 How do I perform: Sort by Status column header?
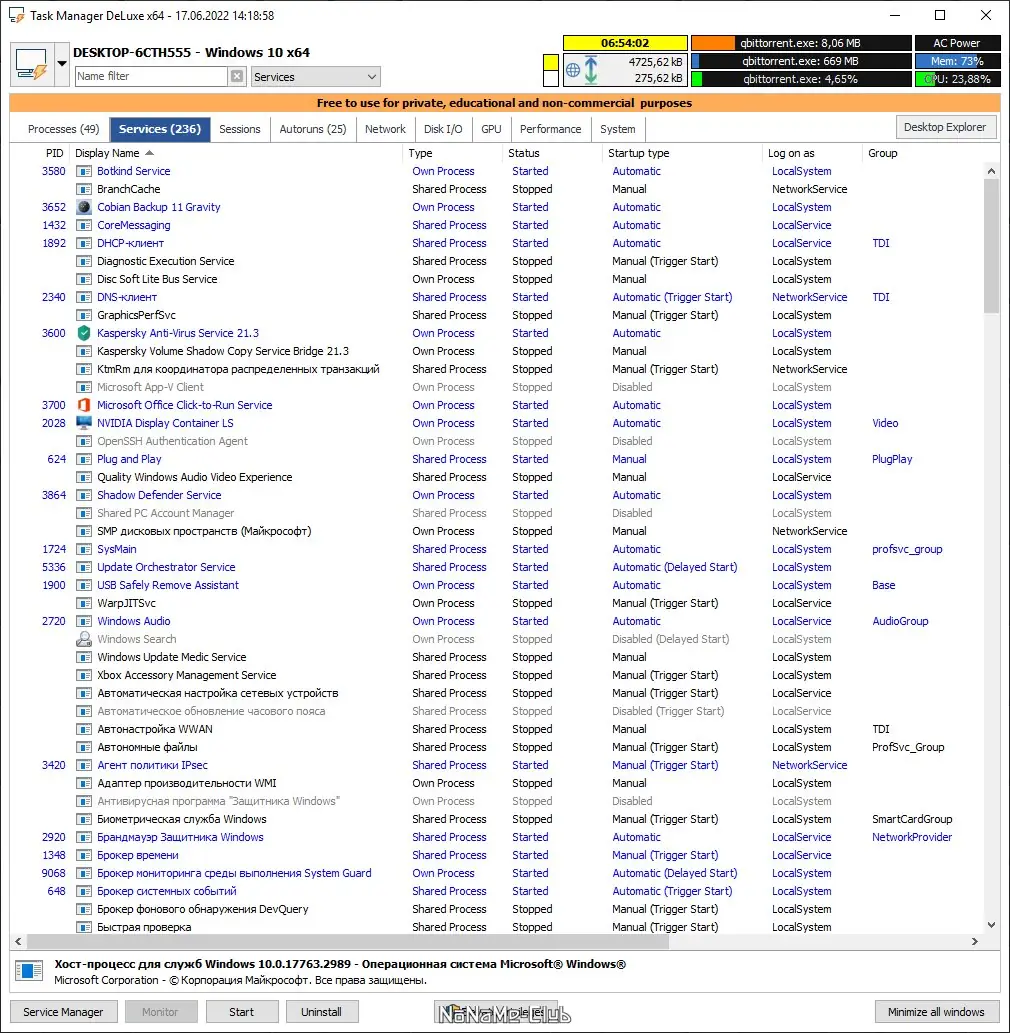pos(552,153)
